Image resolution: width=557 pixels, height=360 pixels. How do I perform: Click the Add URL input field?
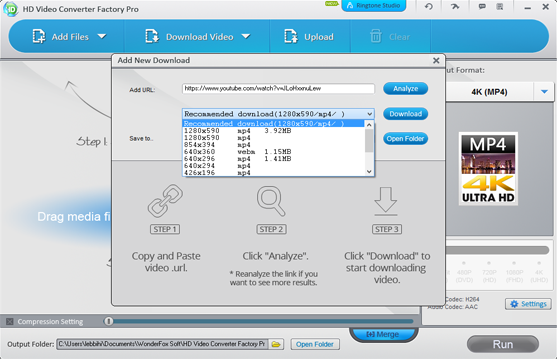[278, 88]
